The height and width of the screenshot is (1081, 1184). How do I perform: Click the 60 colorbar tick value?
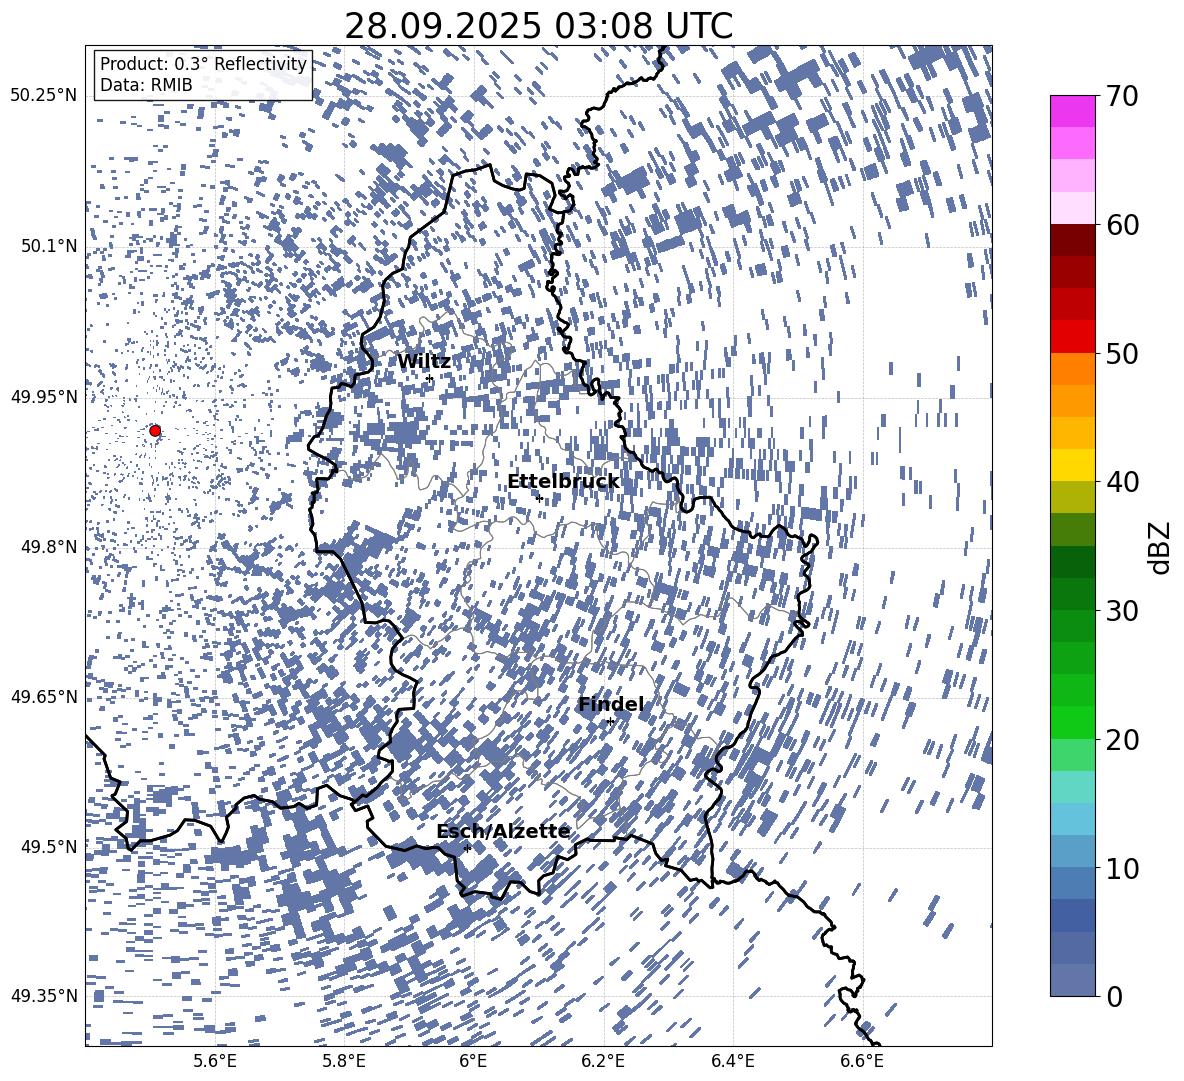pos(1123,225)
